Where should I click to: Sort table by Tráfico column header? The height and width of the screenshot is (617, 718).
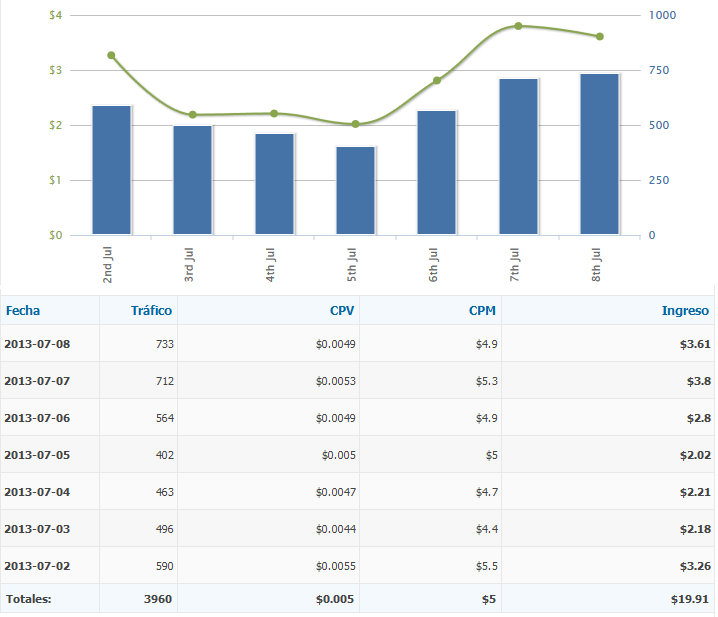[151, 311]
